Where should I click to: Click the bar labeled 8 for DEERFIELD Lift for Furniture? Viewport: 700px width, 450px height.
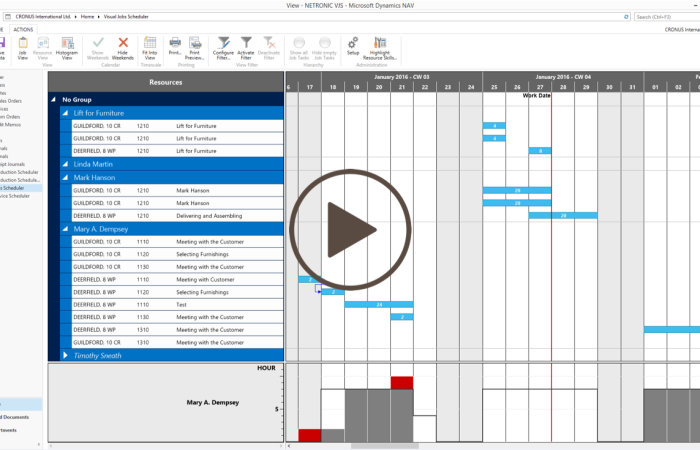point(540,151)
